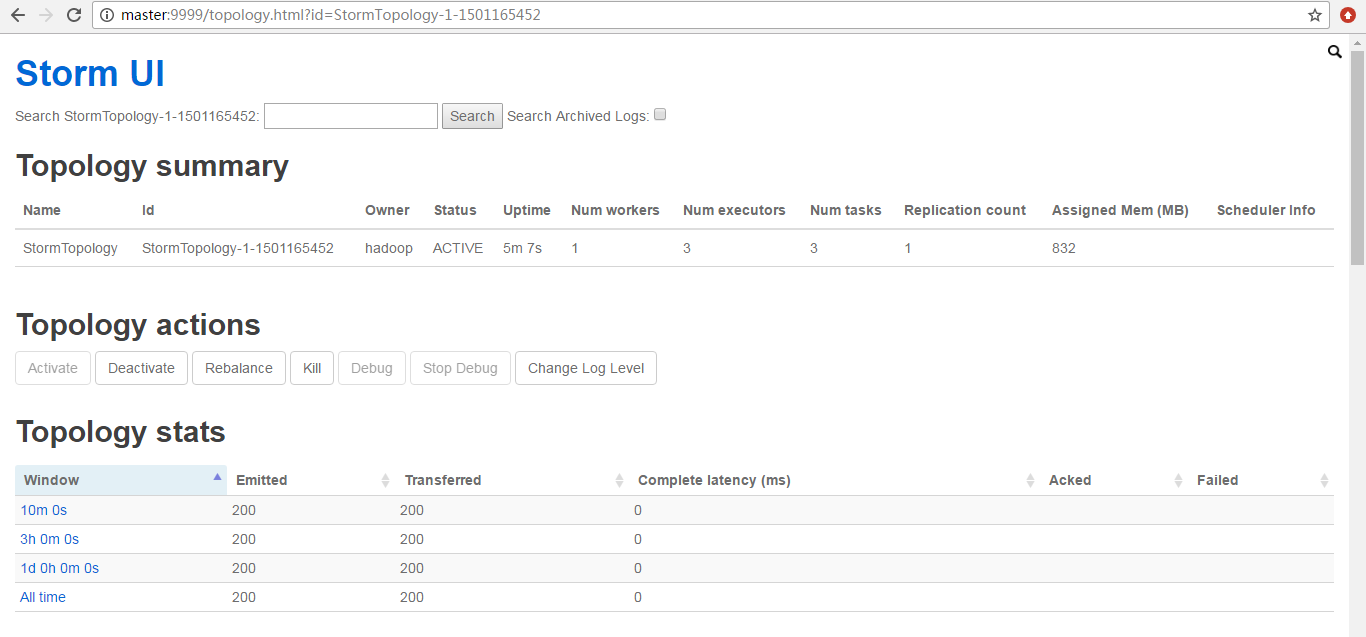Click the Scheduler Info column header
This screenshot has height=637, width=1366.
pyautogui.click(x=1266, y=210)
